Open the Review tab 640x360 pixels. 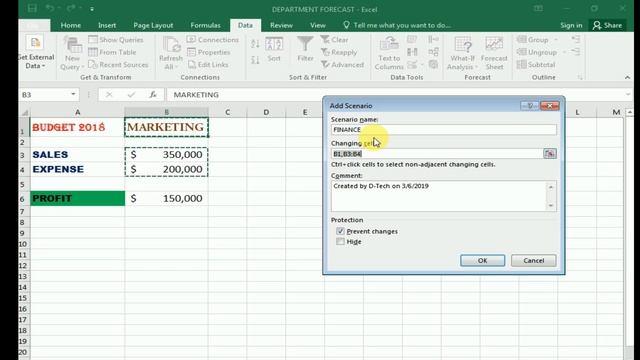point(281,25)
